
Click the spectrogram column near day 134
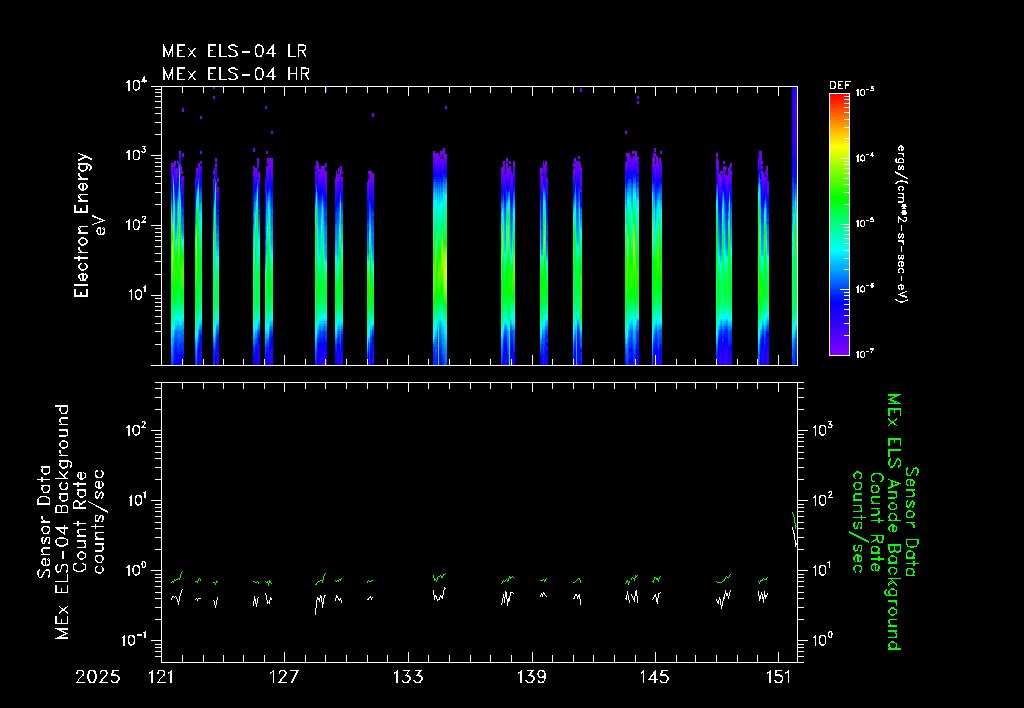[440, 257]
